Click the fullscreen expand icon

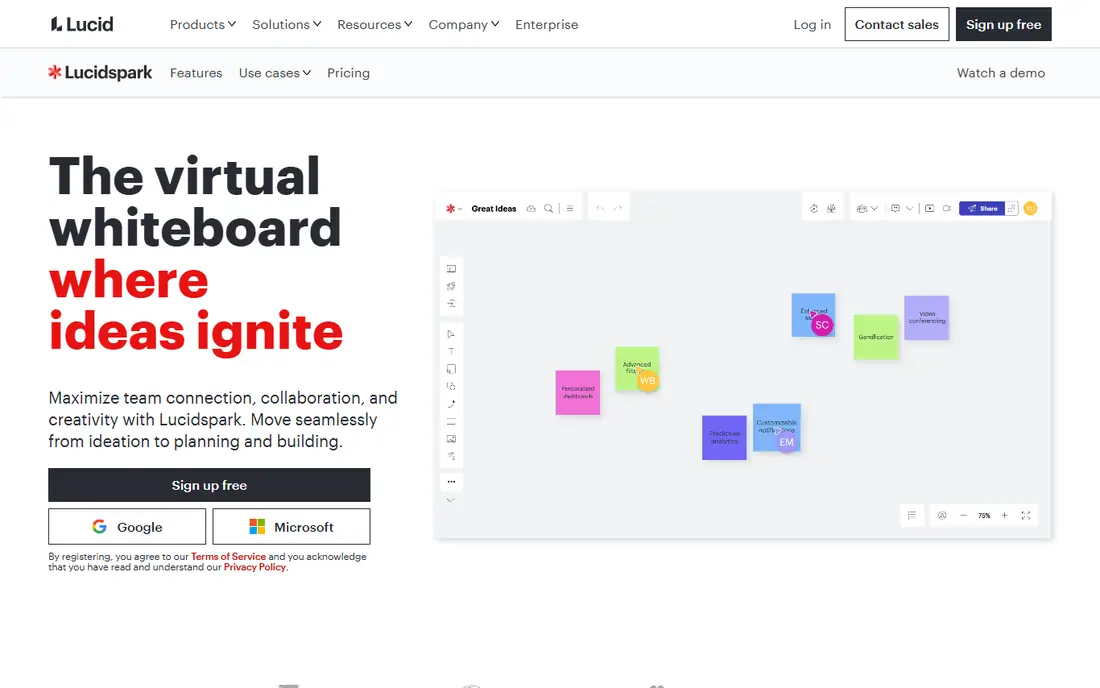tap(1026, 515)
